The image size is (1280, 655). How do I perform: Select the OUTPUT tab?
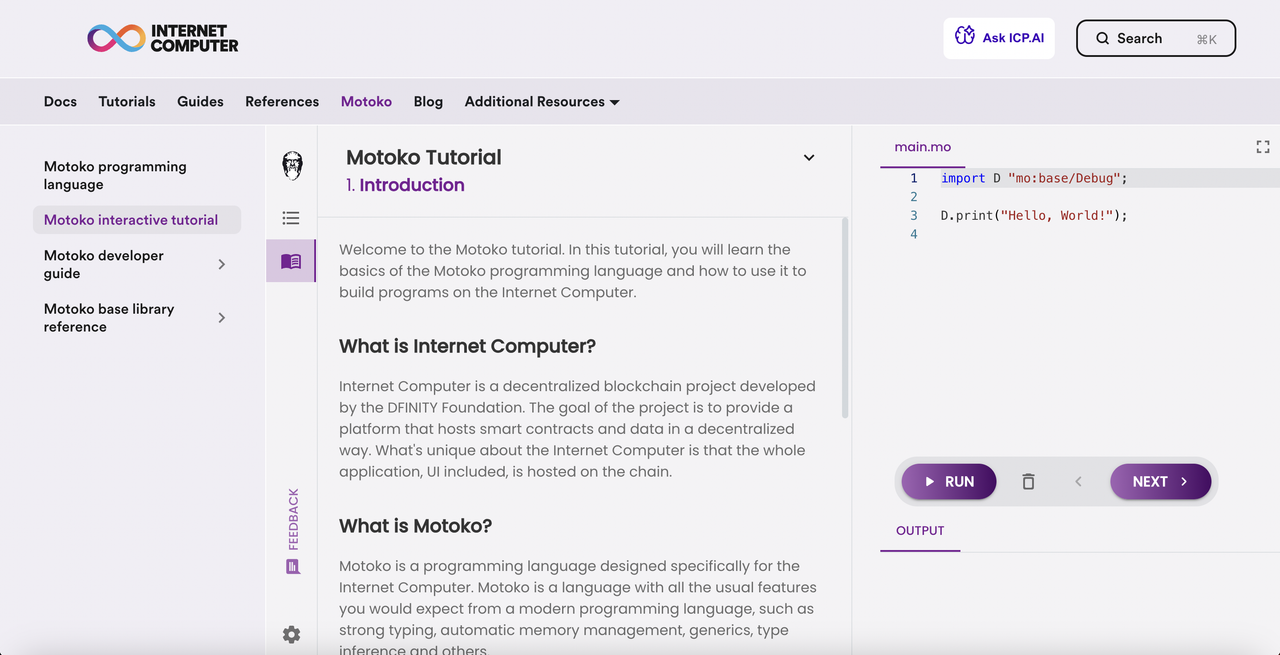point(920,531)
